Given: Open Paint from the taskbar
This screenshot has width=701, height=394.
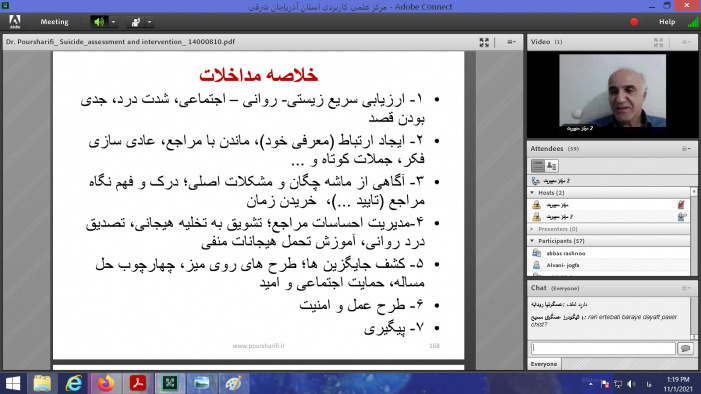Looking at the screenshot, I should pos(233,383).
